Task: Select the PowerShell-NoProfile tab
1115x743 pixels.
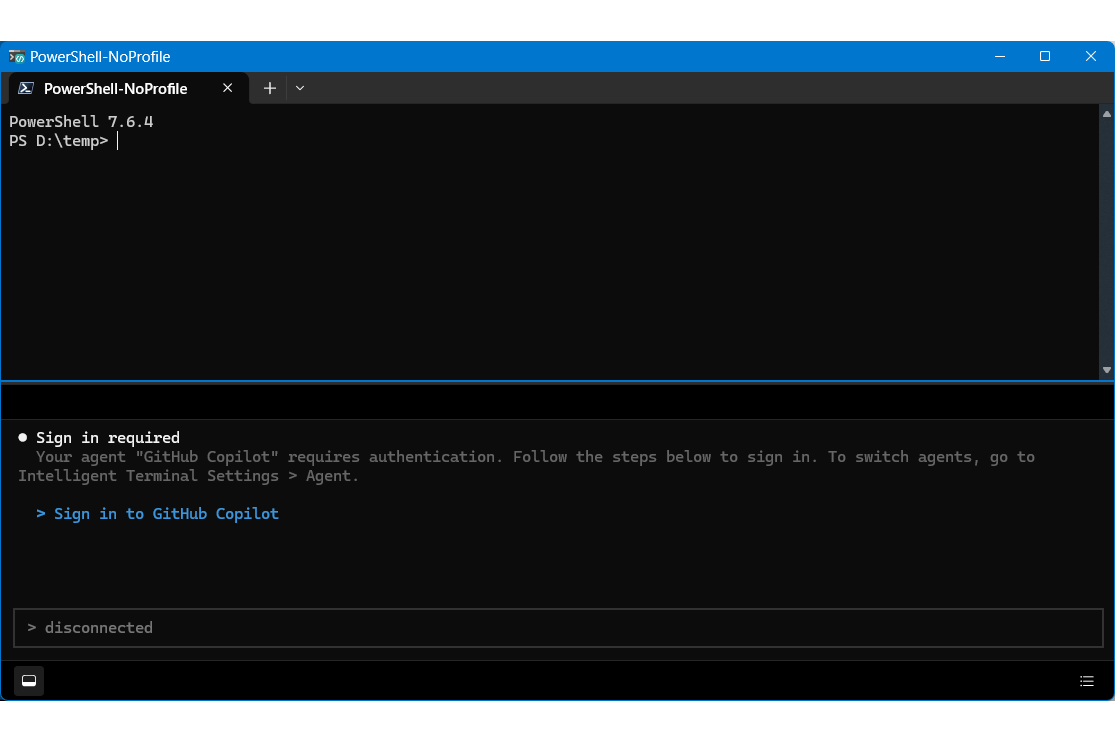Action: [x=129, y=88]
